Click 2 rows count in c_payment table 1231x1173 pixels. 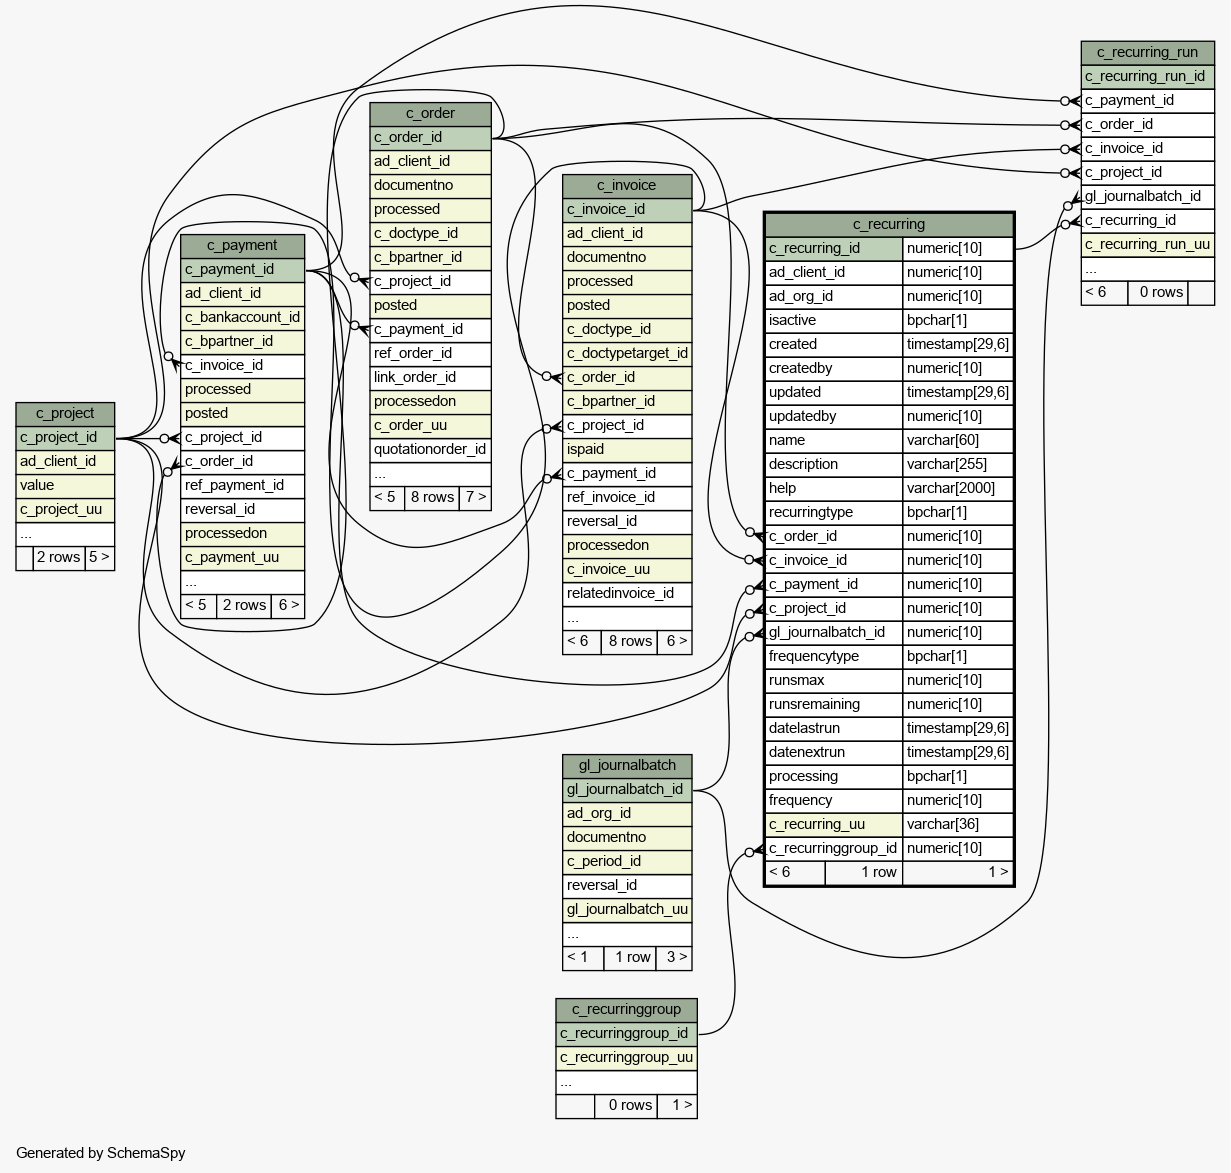(244, 606)
